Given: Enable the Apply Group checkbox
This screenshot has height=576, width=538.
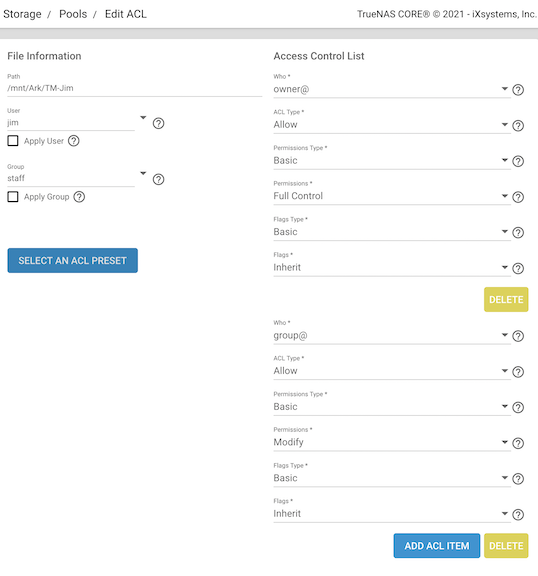Looking at the screenshot, I should [x=13, y=197].
